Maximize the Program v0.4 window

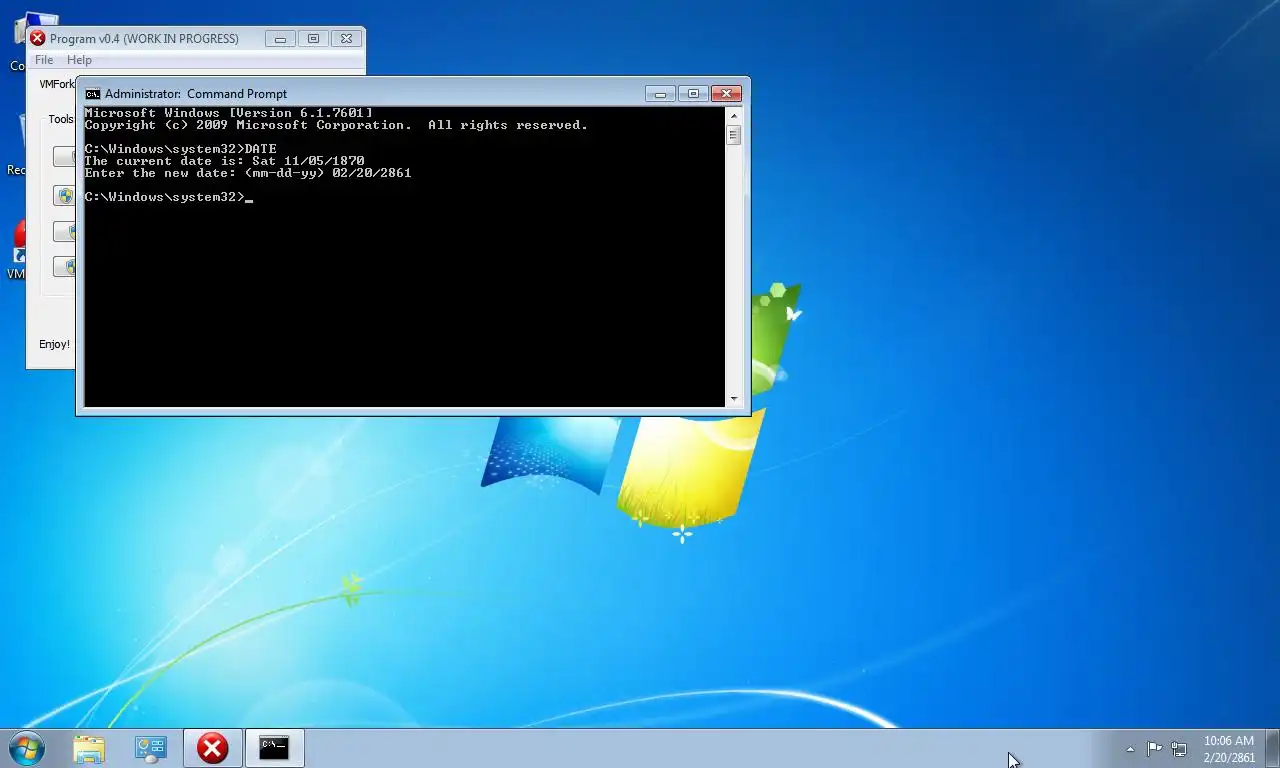[x=313, y=39]
